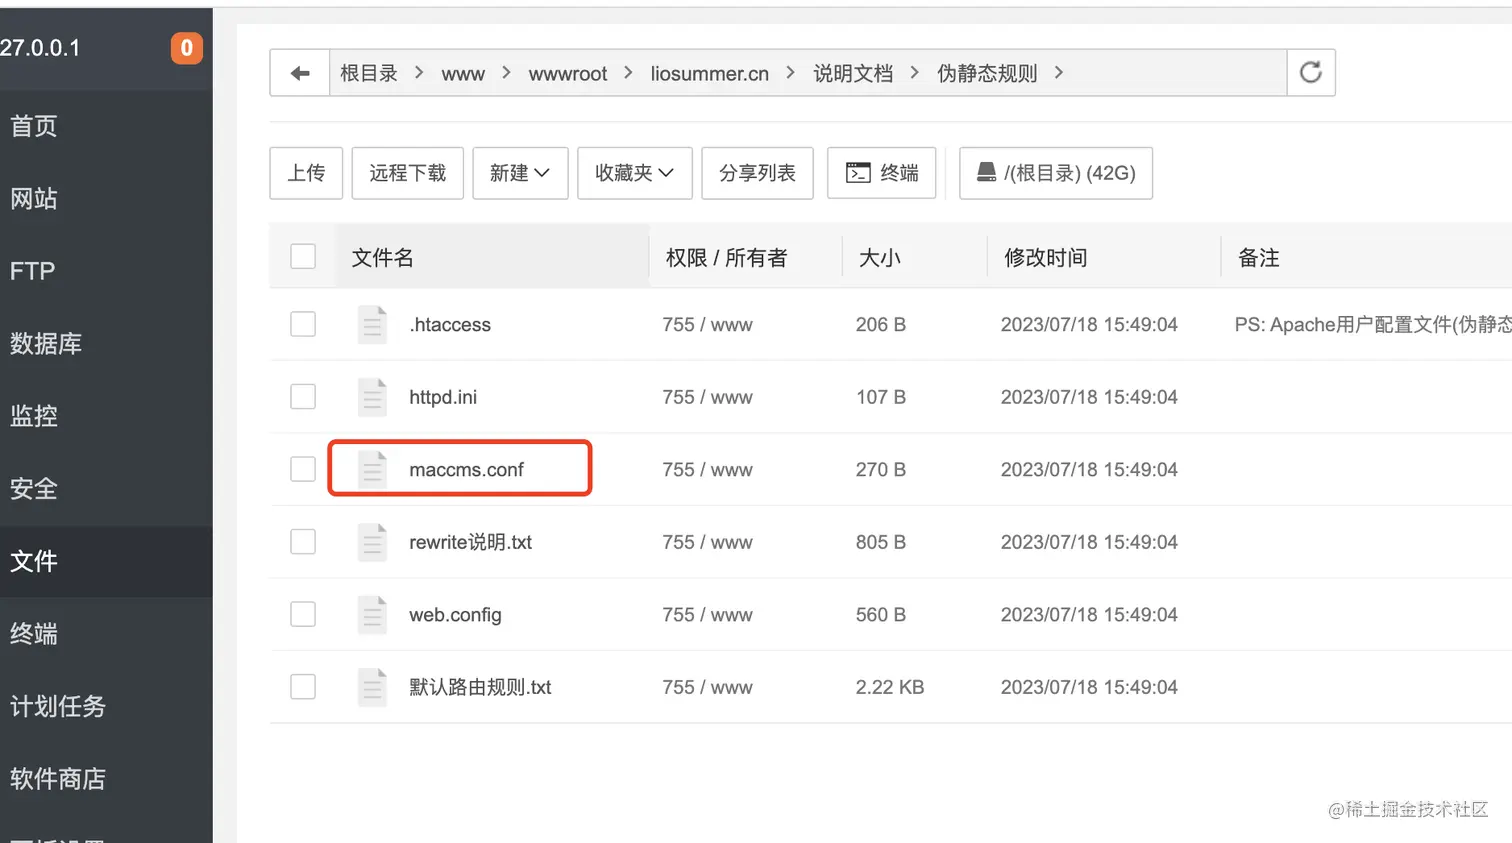Screen dimensions: 1512x843
Task: Click the 上传 upload button
Action: coord(306,173)
